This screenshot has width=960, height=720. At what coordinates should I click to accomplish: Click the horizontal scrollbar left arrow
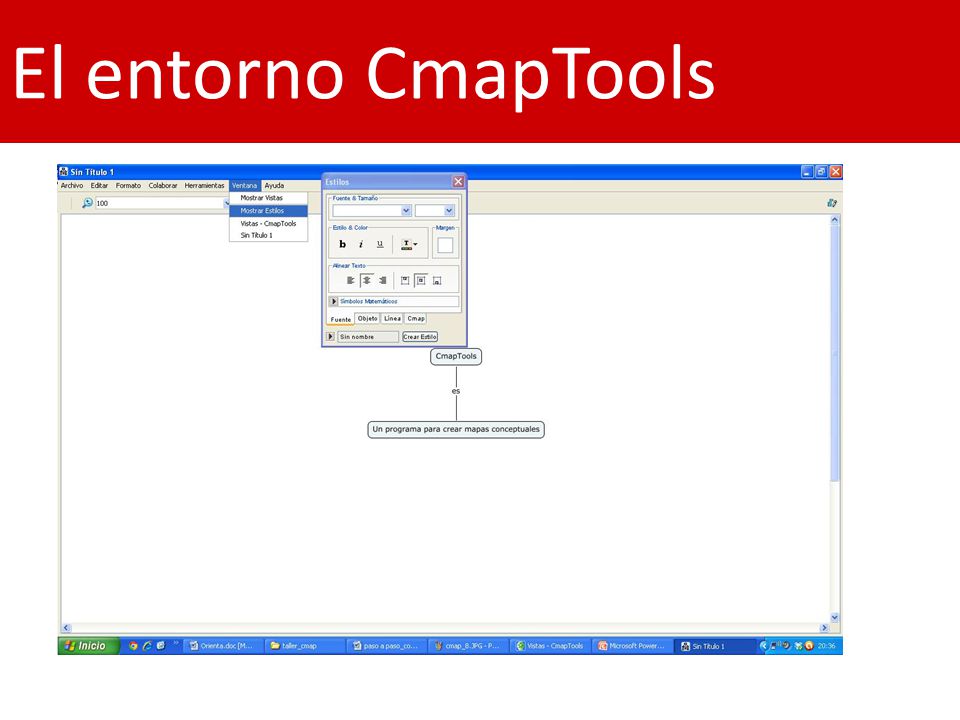[x=67, y=628]
